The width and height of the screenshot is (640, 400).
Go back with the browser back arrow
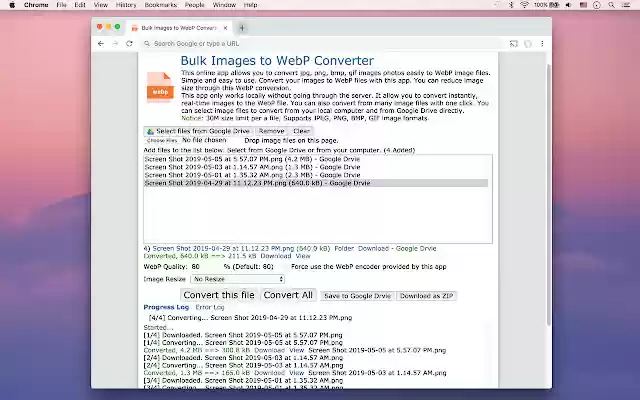coord(101,44)
